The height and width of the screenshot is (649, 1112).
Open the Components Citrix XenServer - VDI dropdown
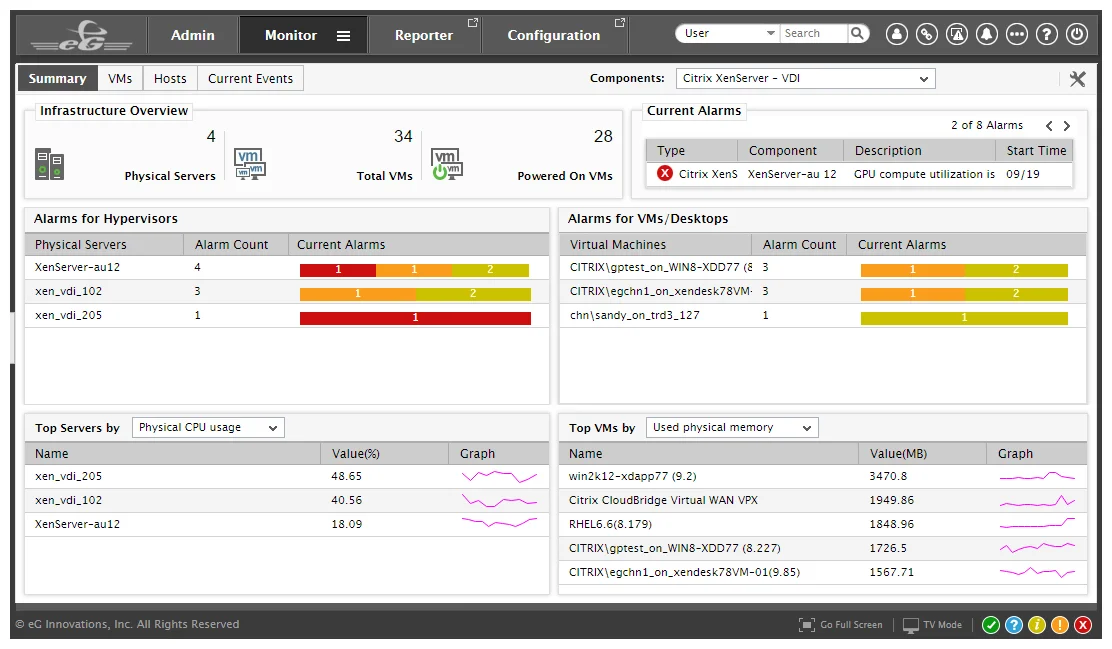[806, 79]
